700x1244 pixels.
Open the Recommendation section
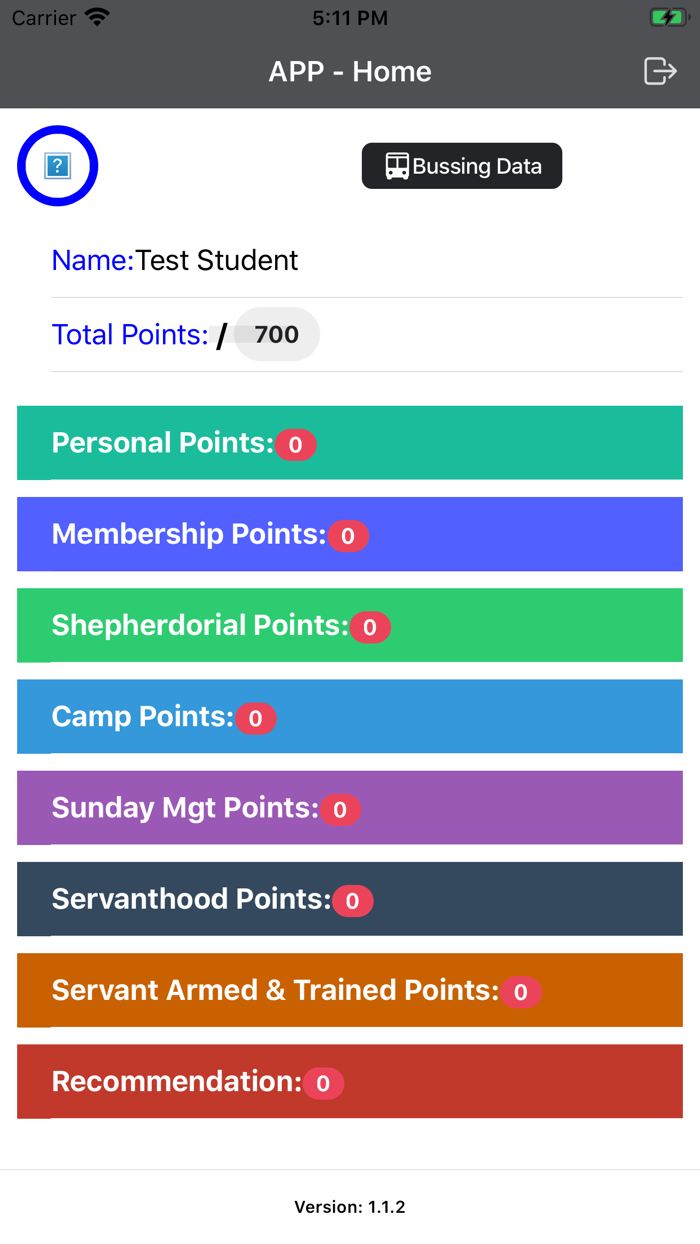click(350, 1081)
